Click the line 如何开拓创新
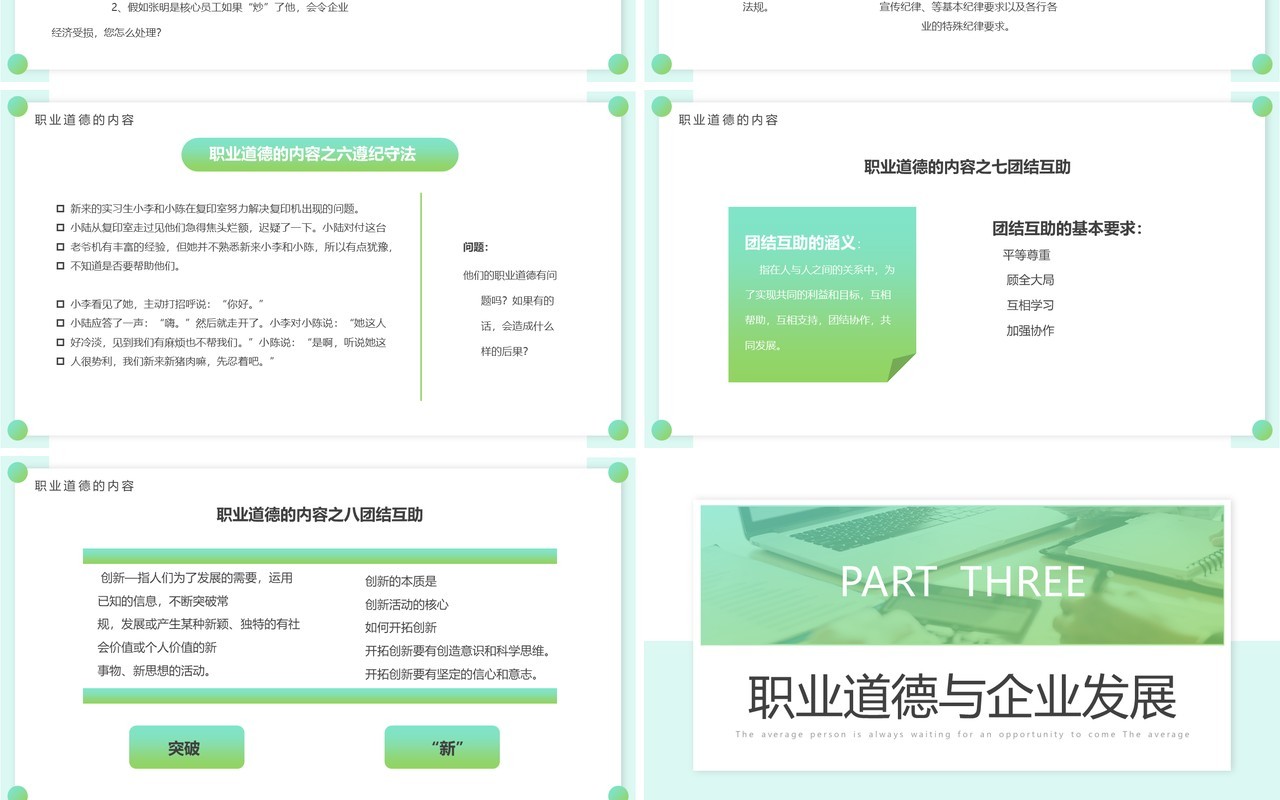 401,627
